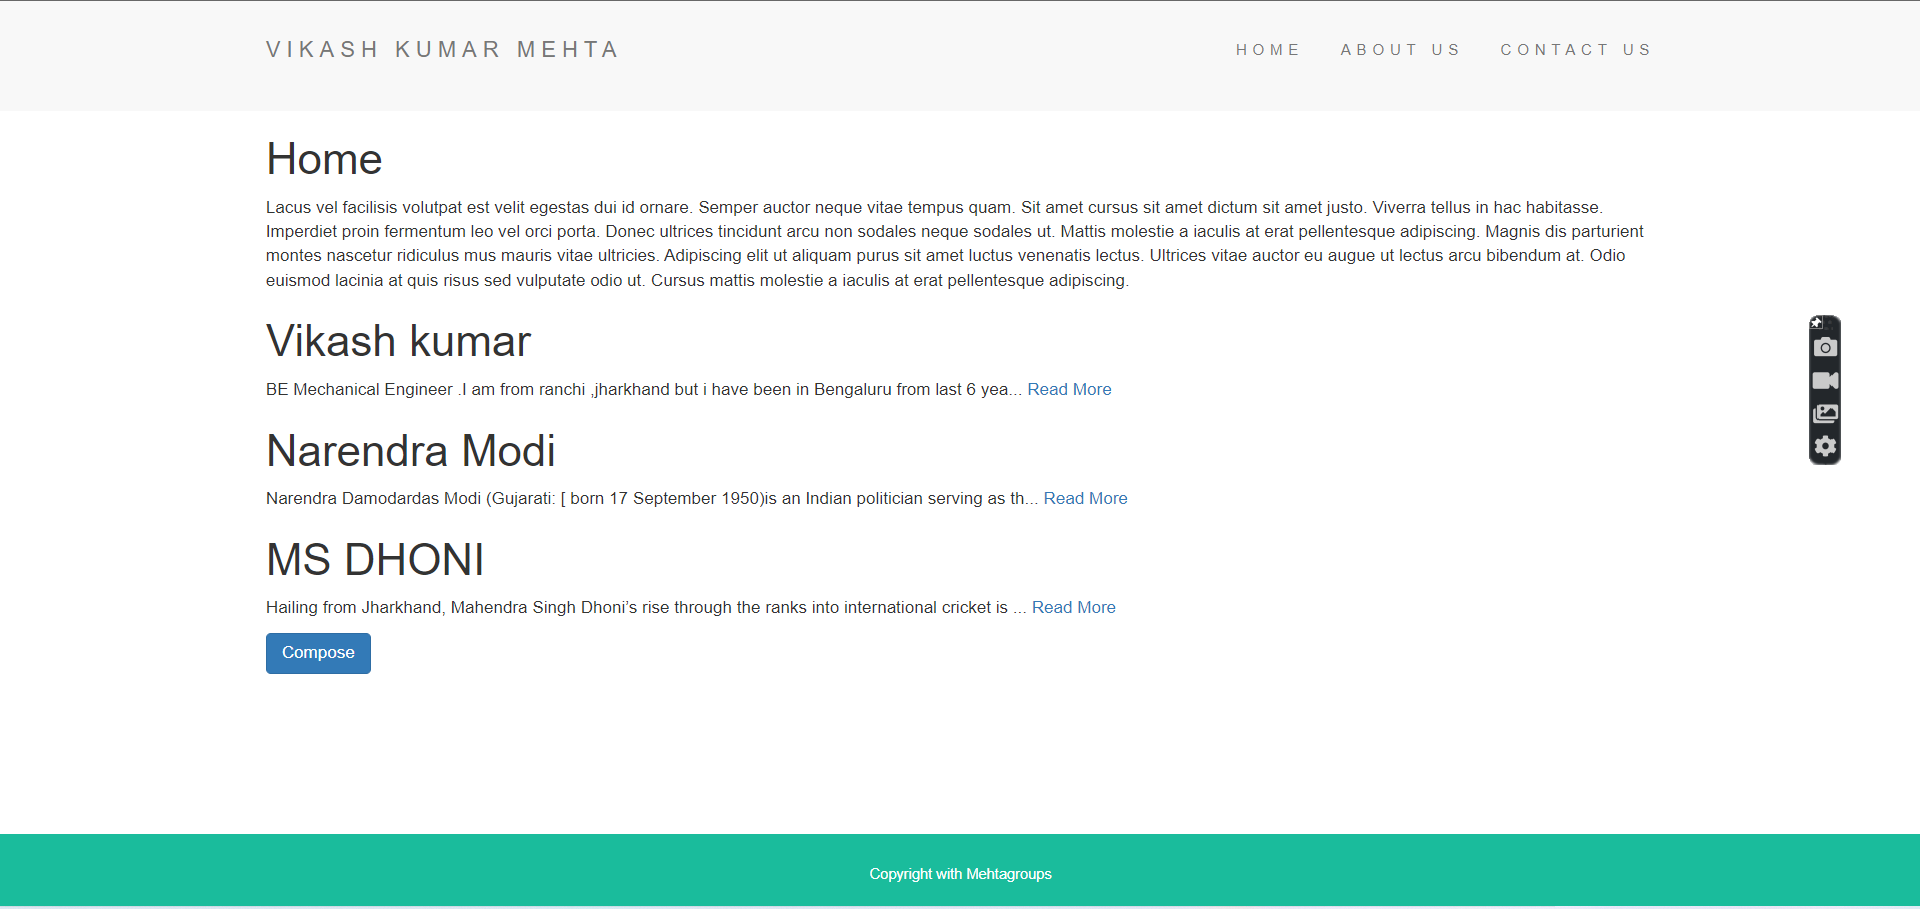This screenshot has height=909, width=1920.
Task: Click the horizontal scrollbar at page bottom
Action: pyautogui.click(x=960, y=906)
